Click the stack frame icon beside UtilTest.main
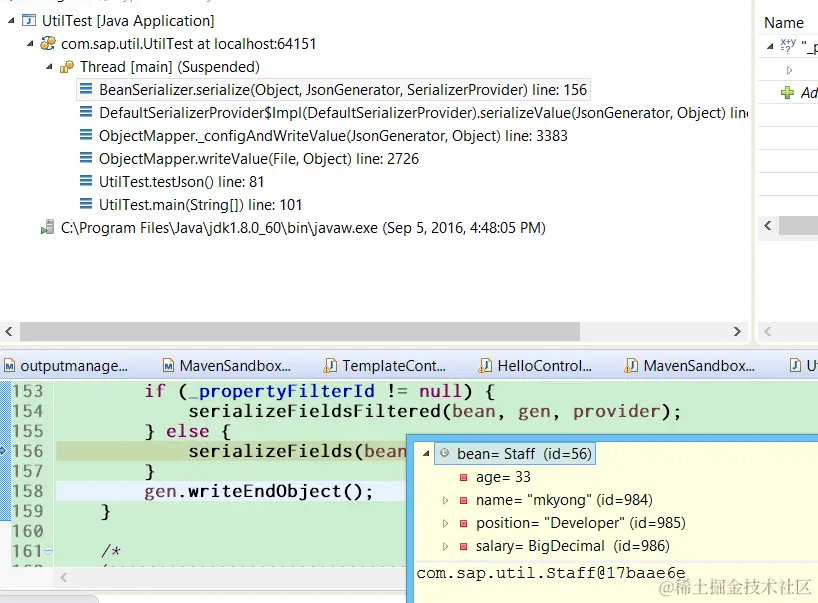This screenshot has width=818, height=603. (x=86, y=204)
